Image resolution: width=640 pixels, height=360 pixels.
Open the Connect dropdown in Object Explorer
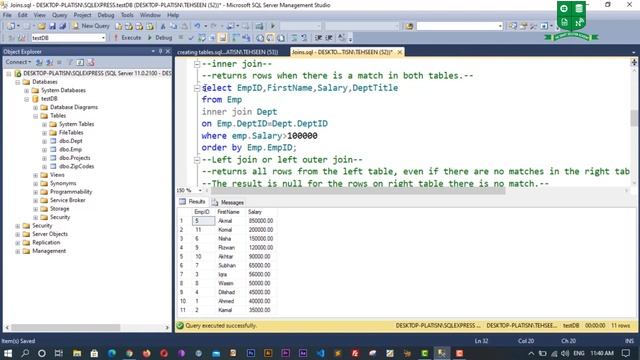pyautogui.click(x=18, y=62)
